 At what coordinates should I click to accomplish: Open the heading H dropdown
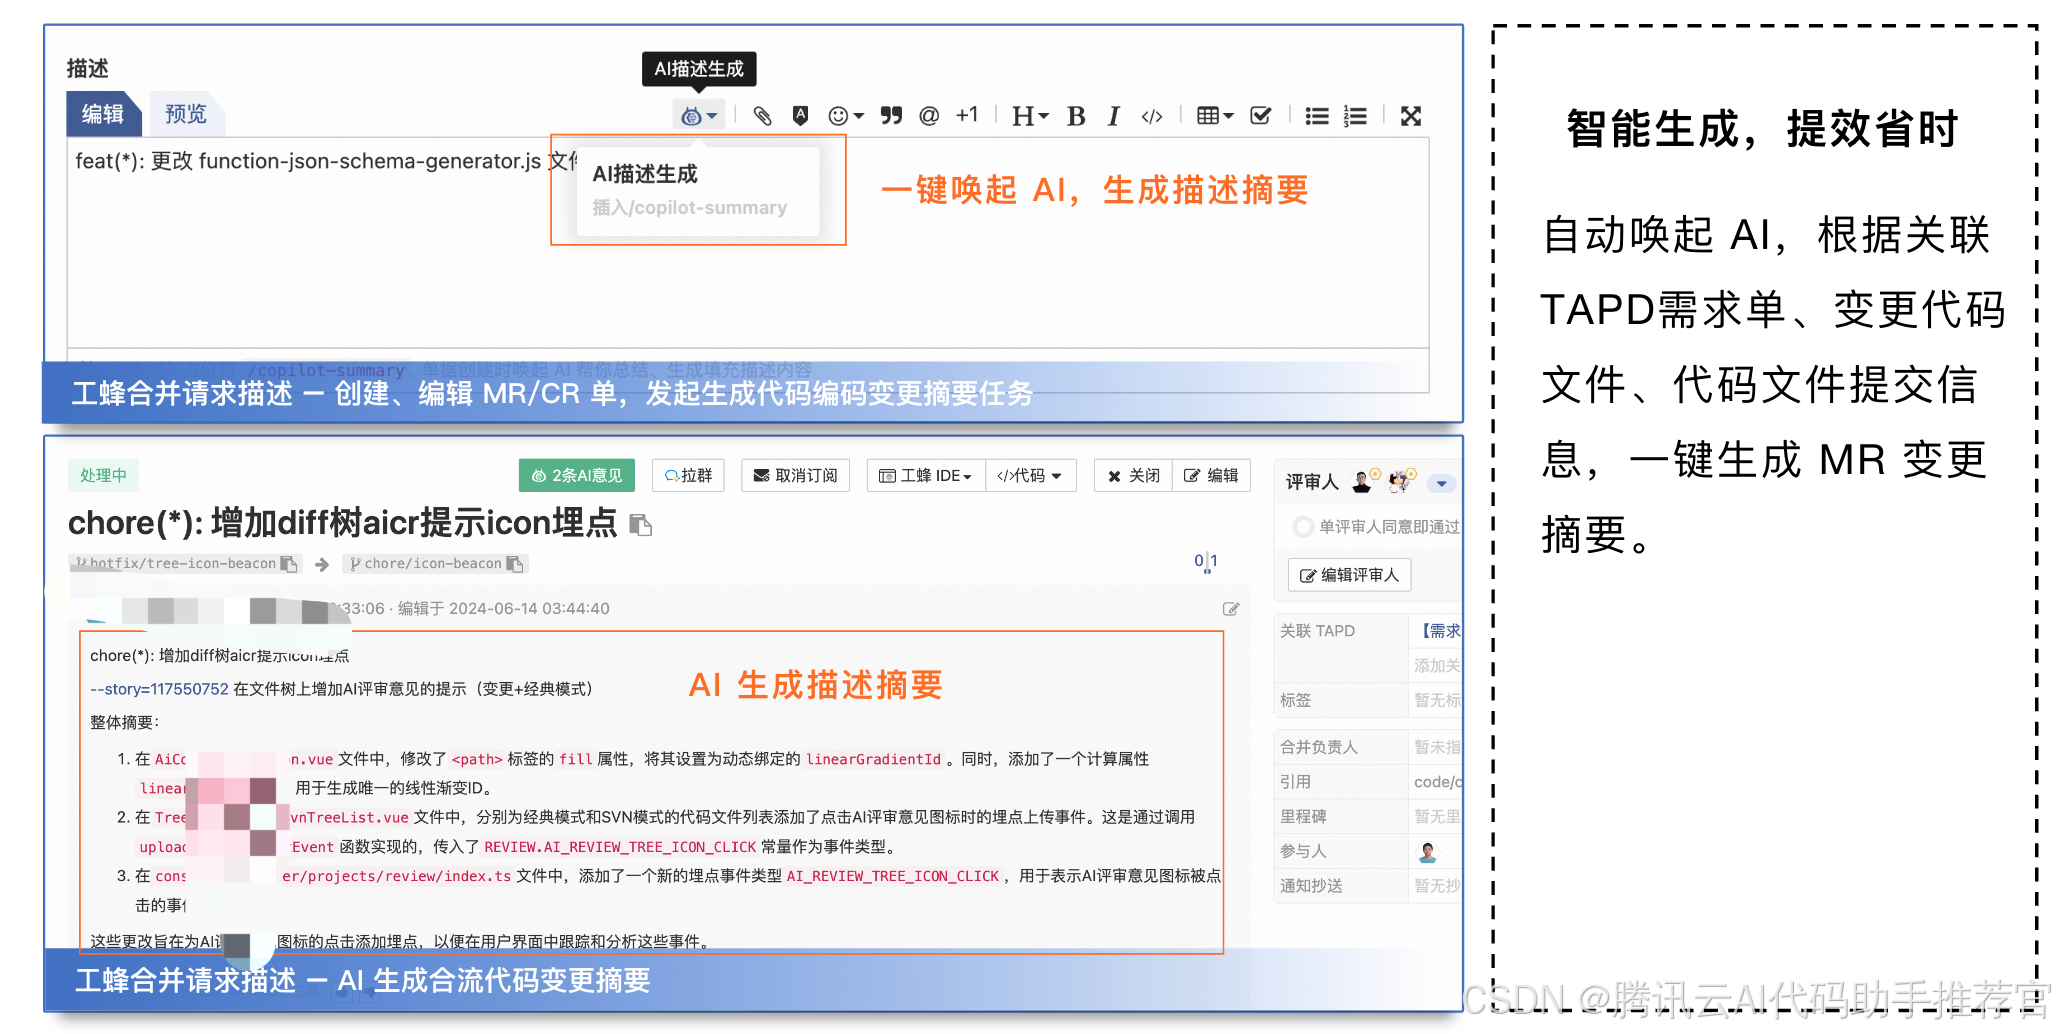click(x=1030, y=116)
